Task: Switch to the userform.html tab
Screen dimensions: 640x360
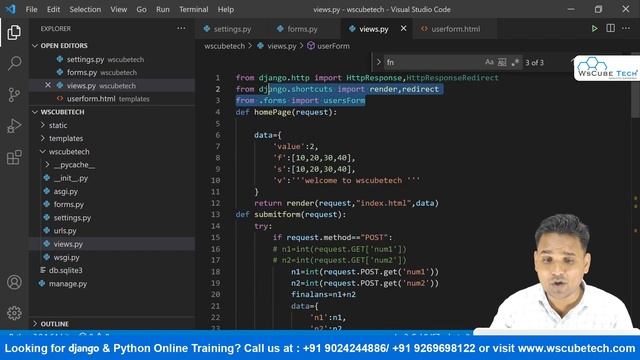Action: [456, 29]
